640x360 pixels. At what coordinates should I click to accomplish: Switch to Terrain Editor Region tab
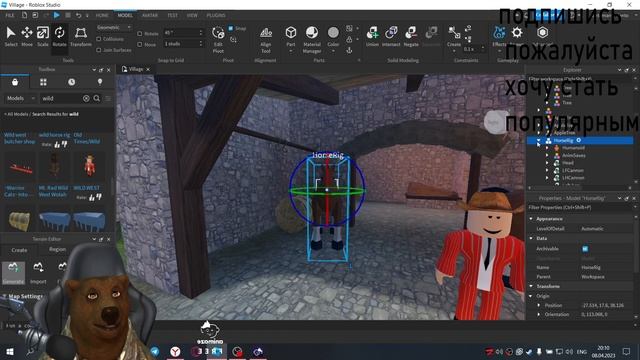coord(57,249)
